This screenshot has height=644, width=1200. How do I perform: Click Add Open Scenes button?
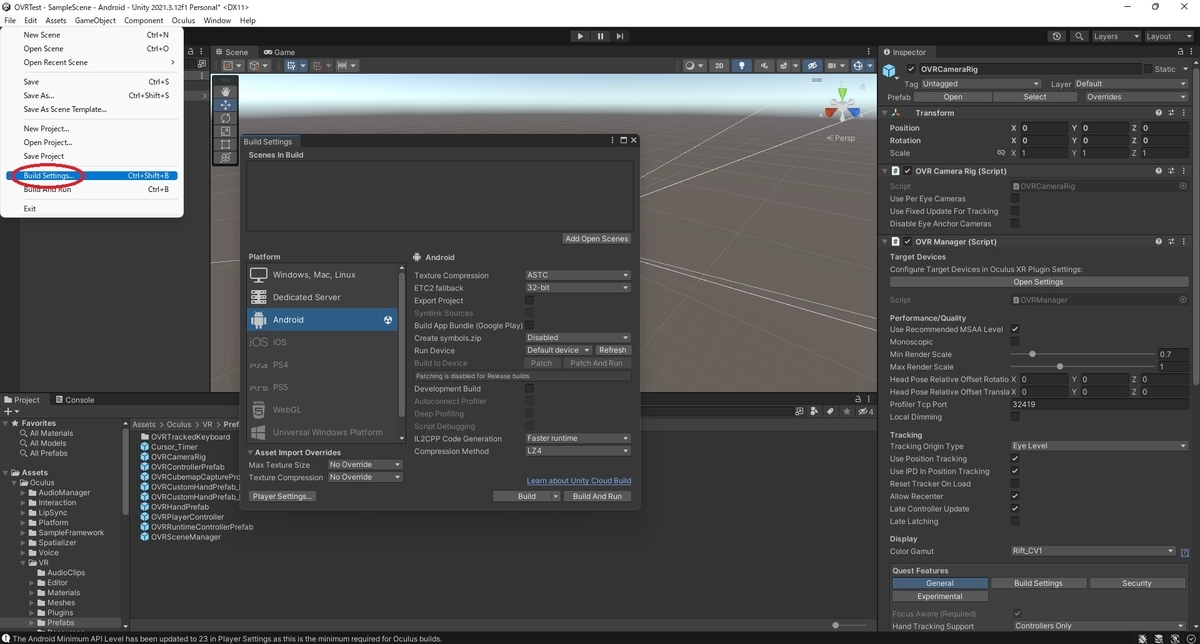click(x=597, y=239)
